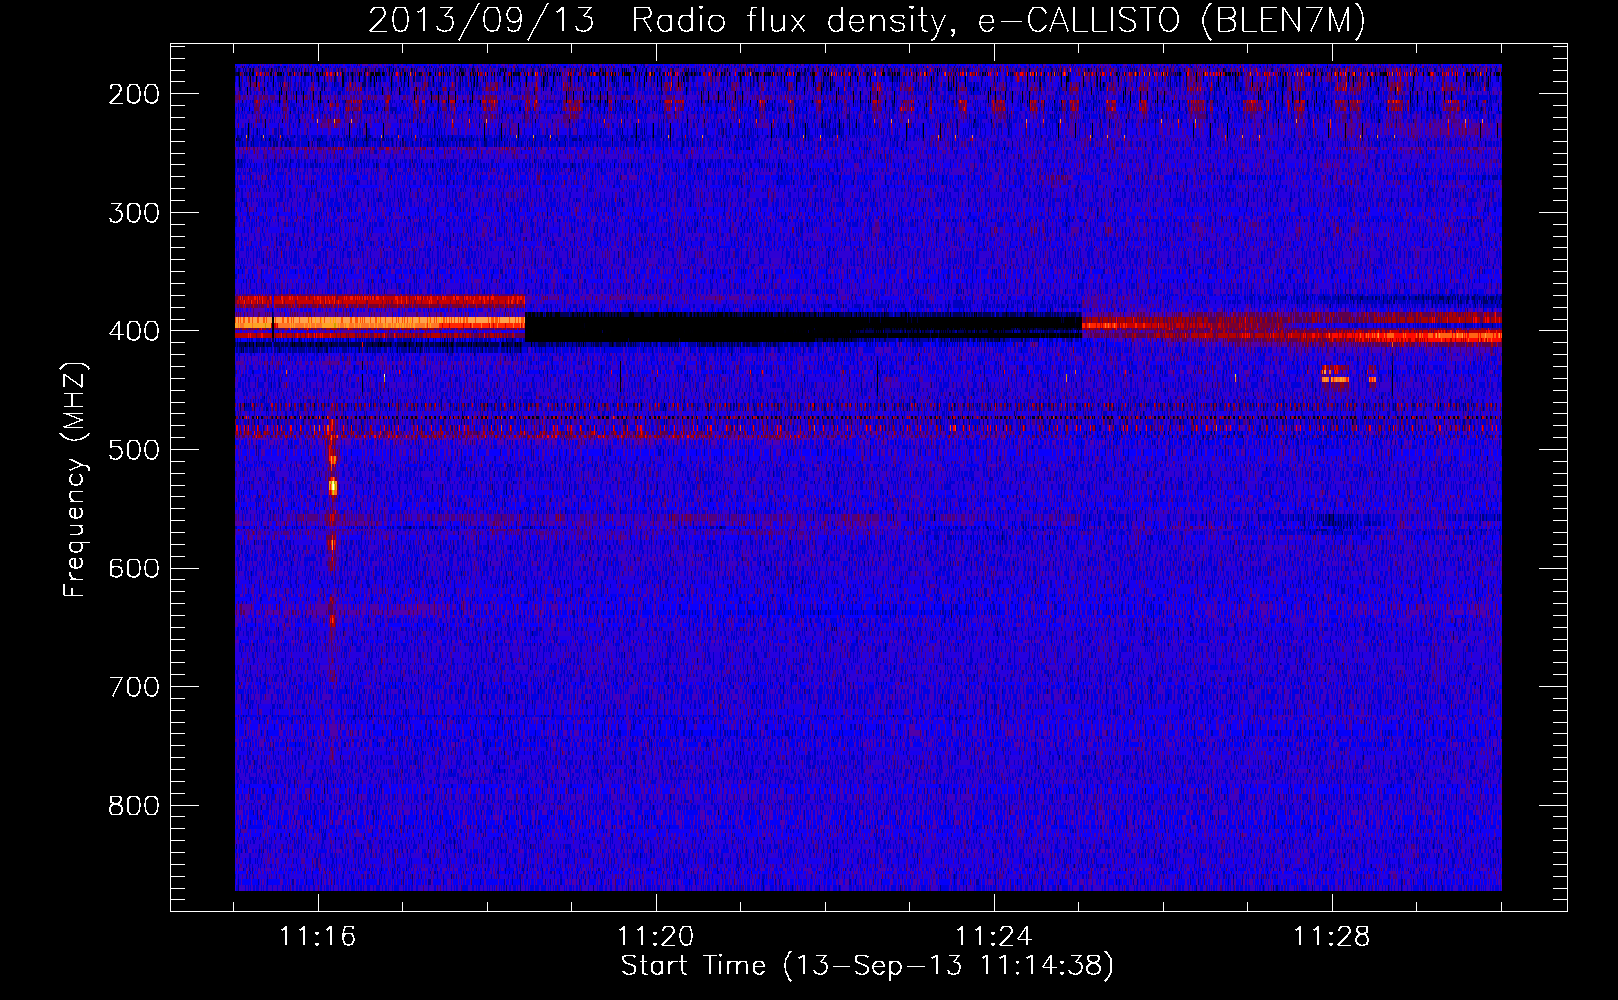The image size is (1618, 1000).
Task: Click the 800 frequency tick label
Action: pyautogui.click(x=134, y=806)
